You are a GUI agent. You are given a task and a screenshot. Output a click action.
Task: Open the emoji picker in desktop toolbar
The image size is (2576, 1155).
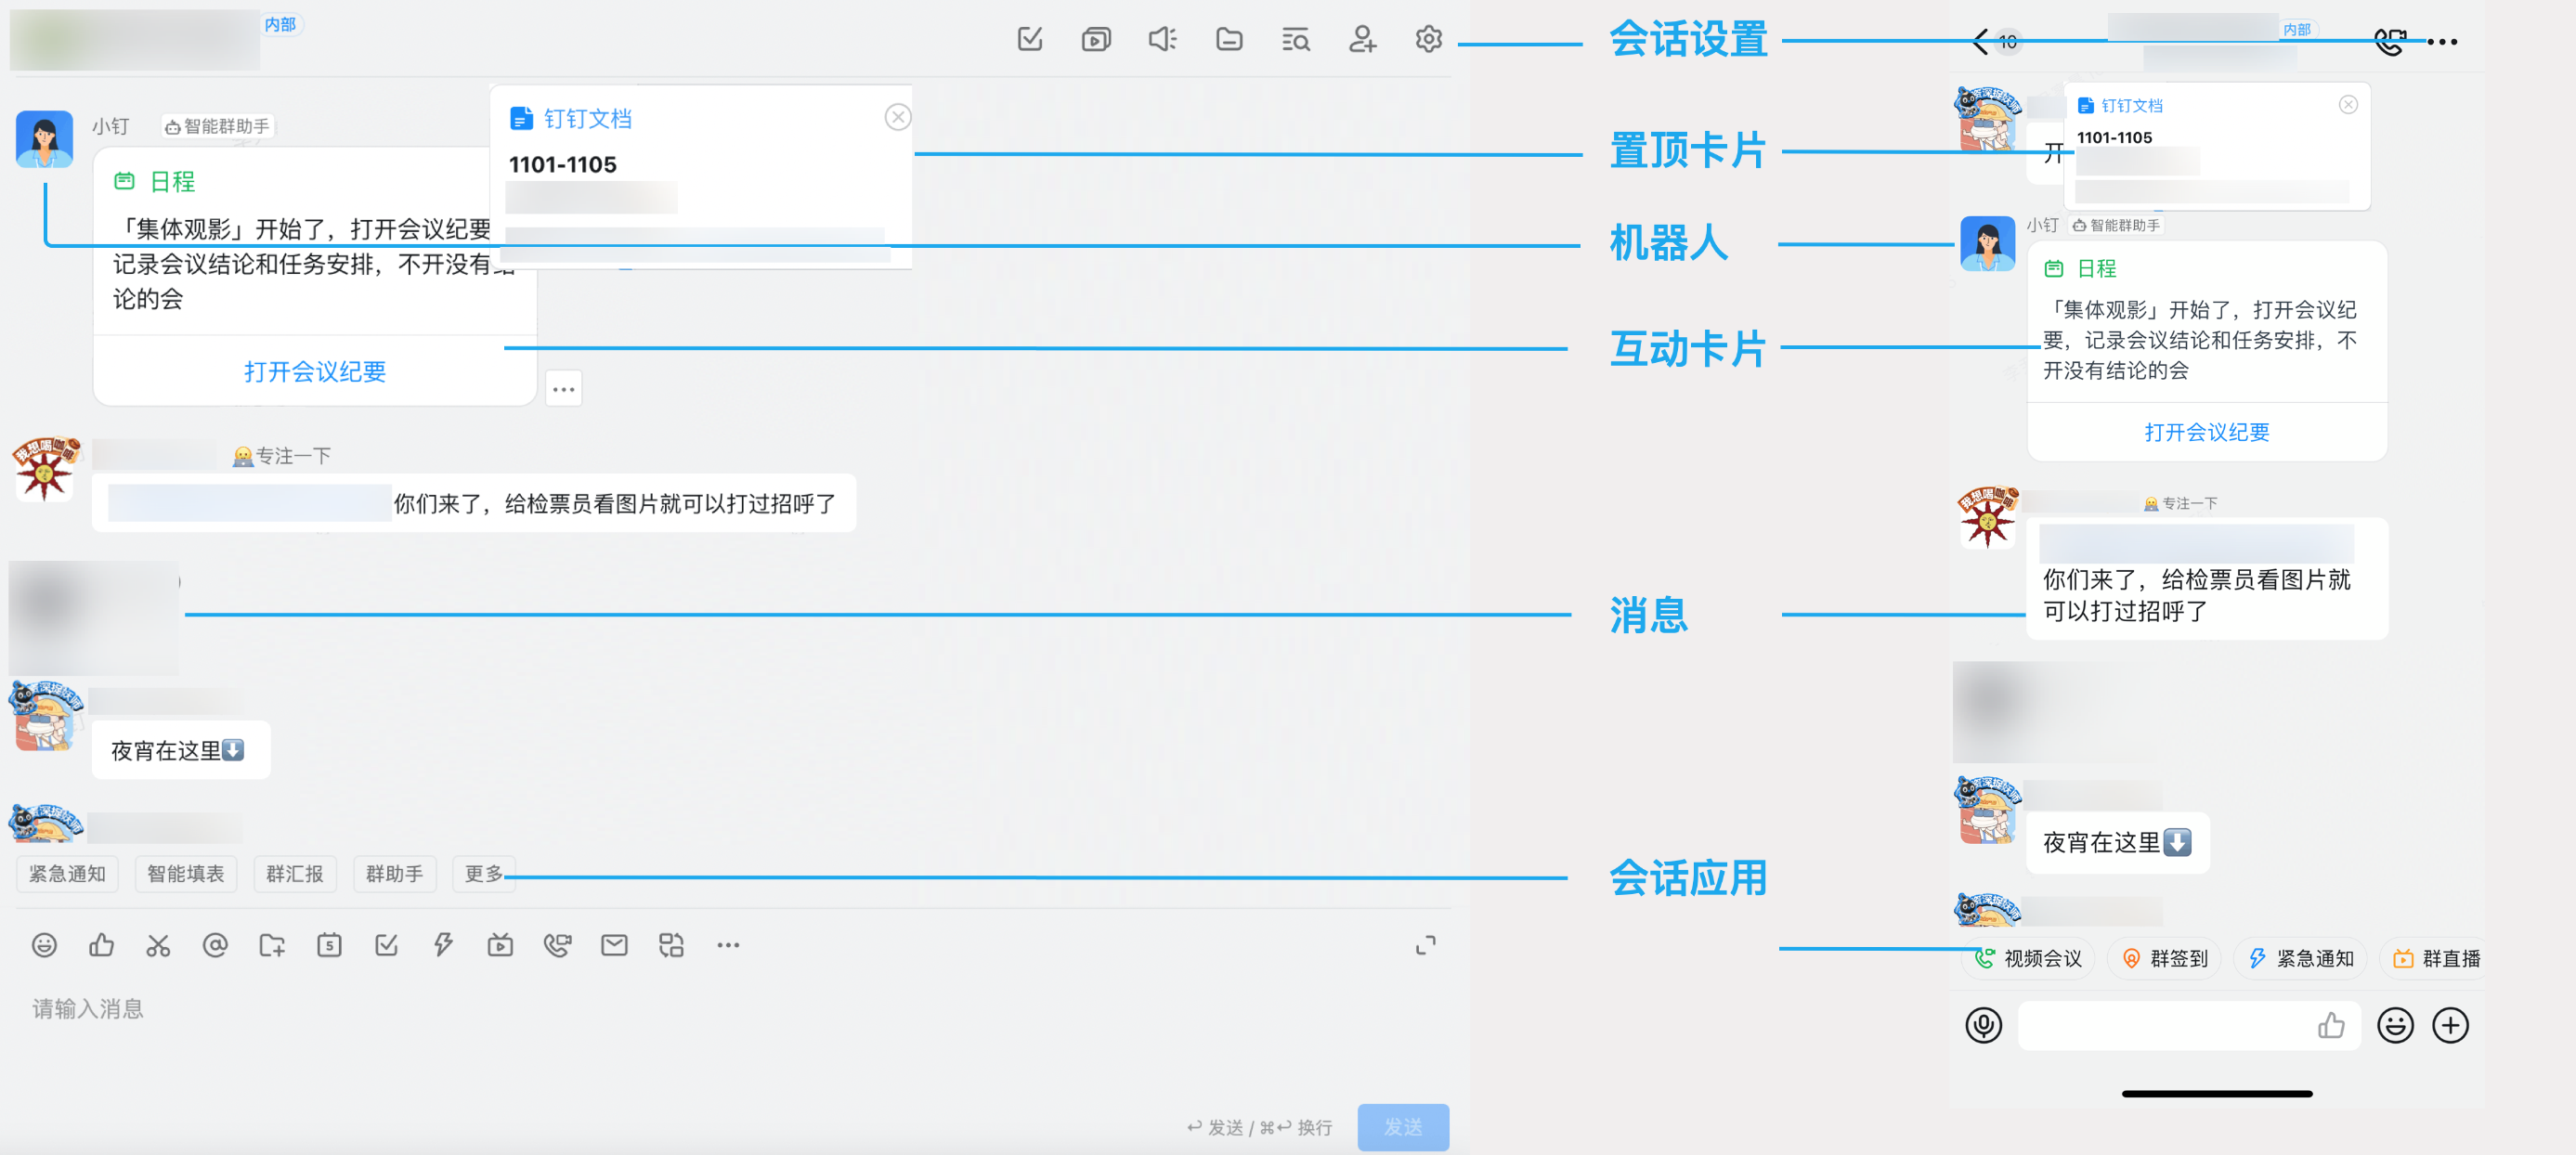tap(44, 945)
